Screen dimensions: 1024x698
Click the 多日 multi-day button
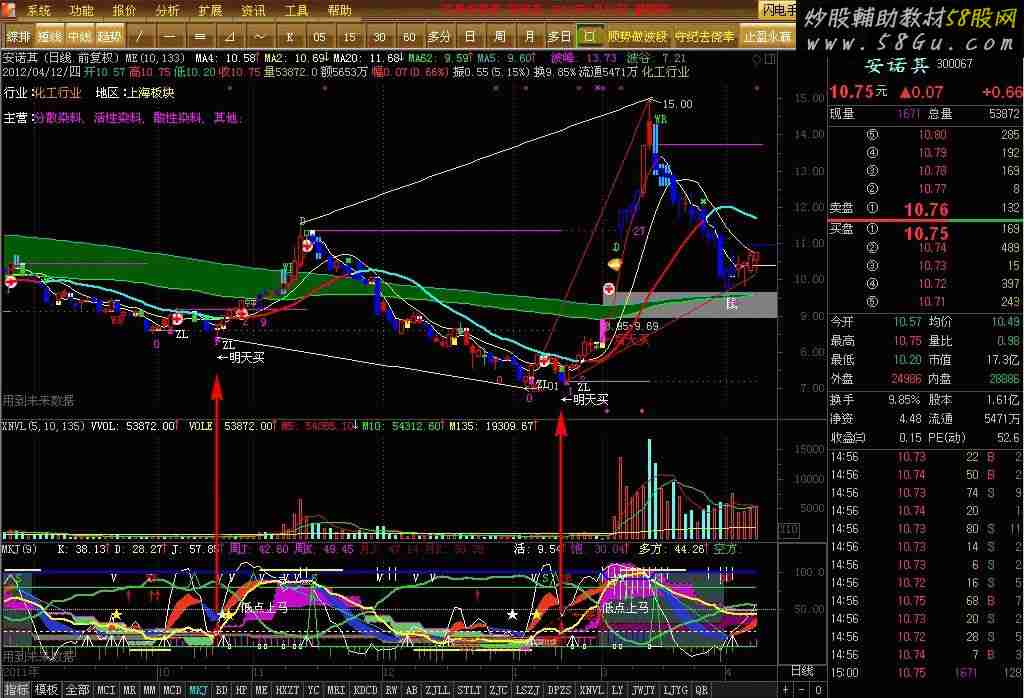click(560, 37)
